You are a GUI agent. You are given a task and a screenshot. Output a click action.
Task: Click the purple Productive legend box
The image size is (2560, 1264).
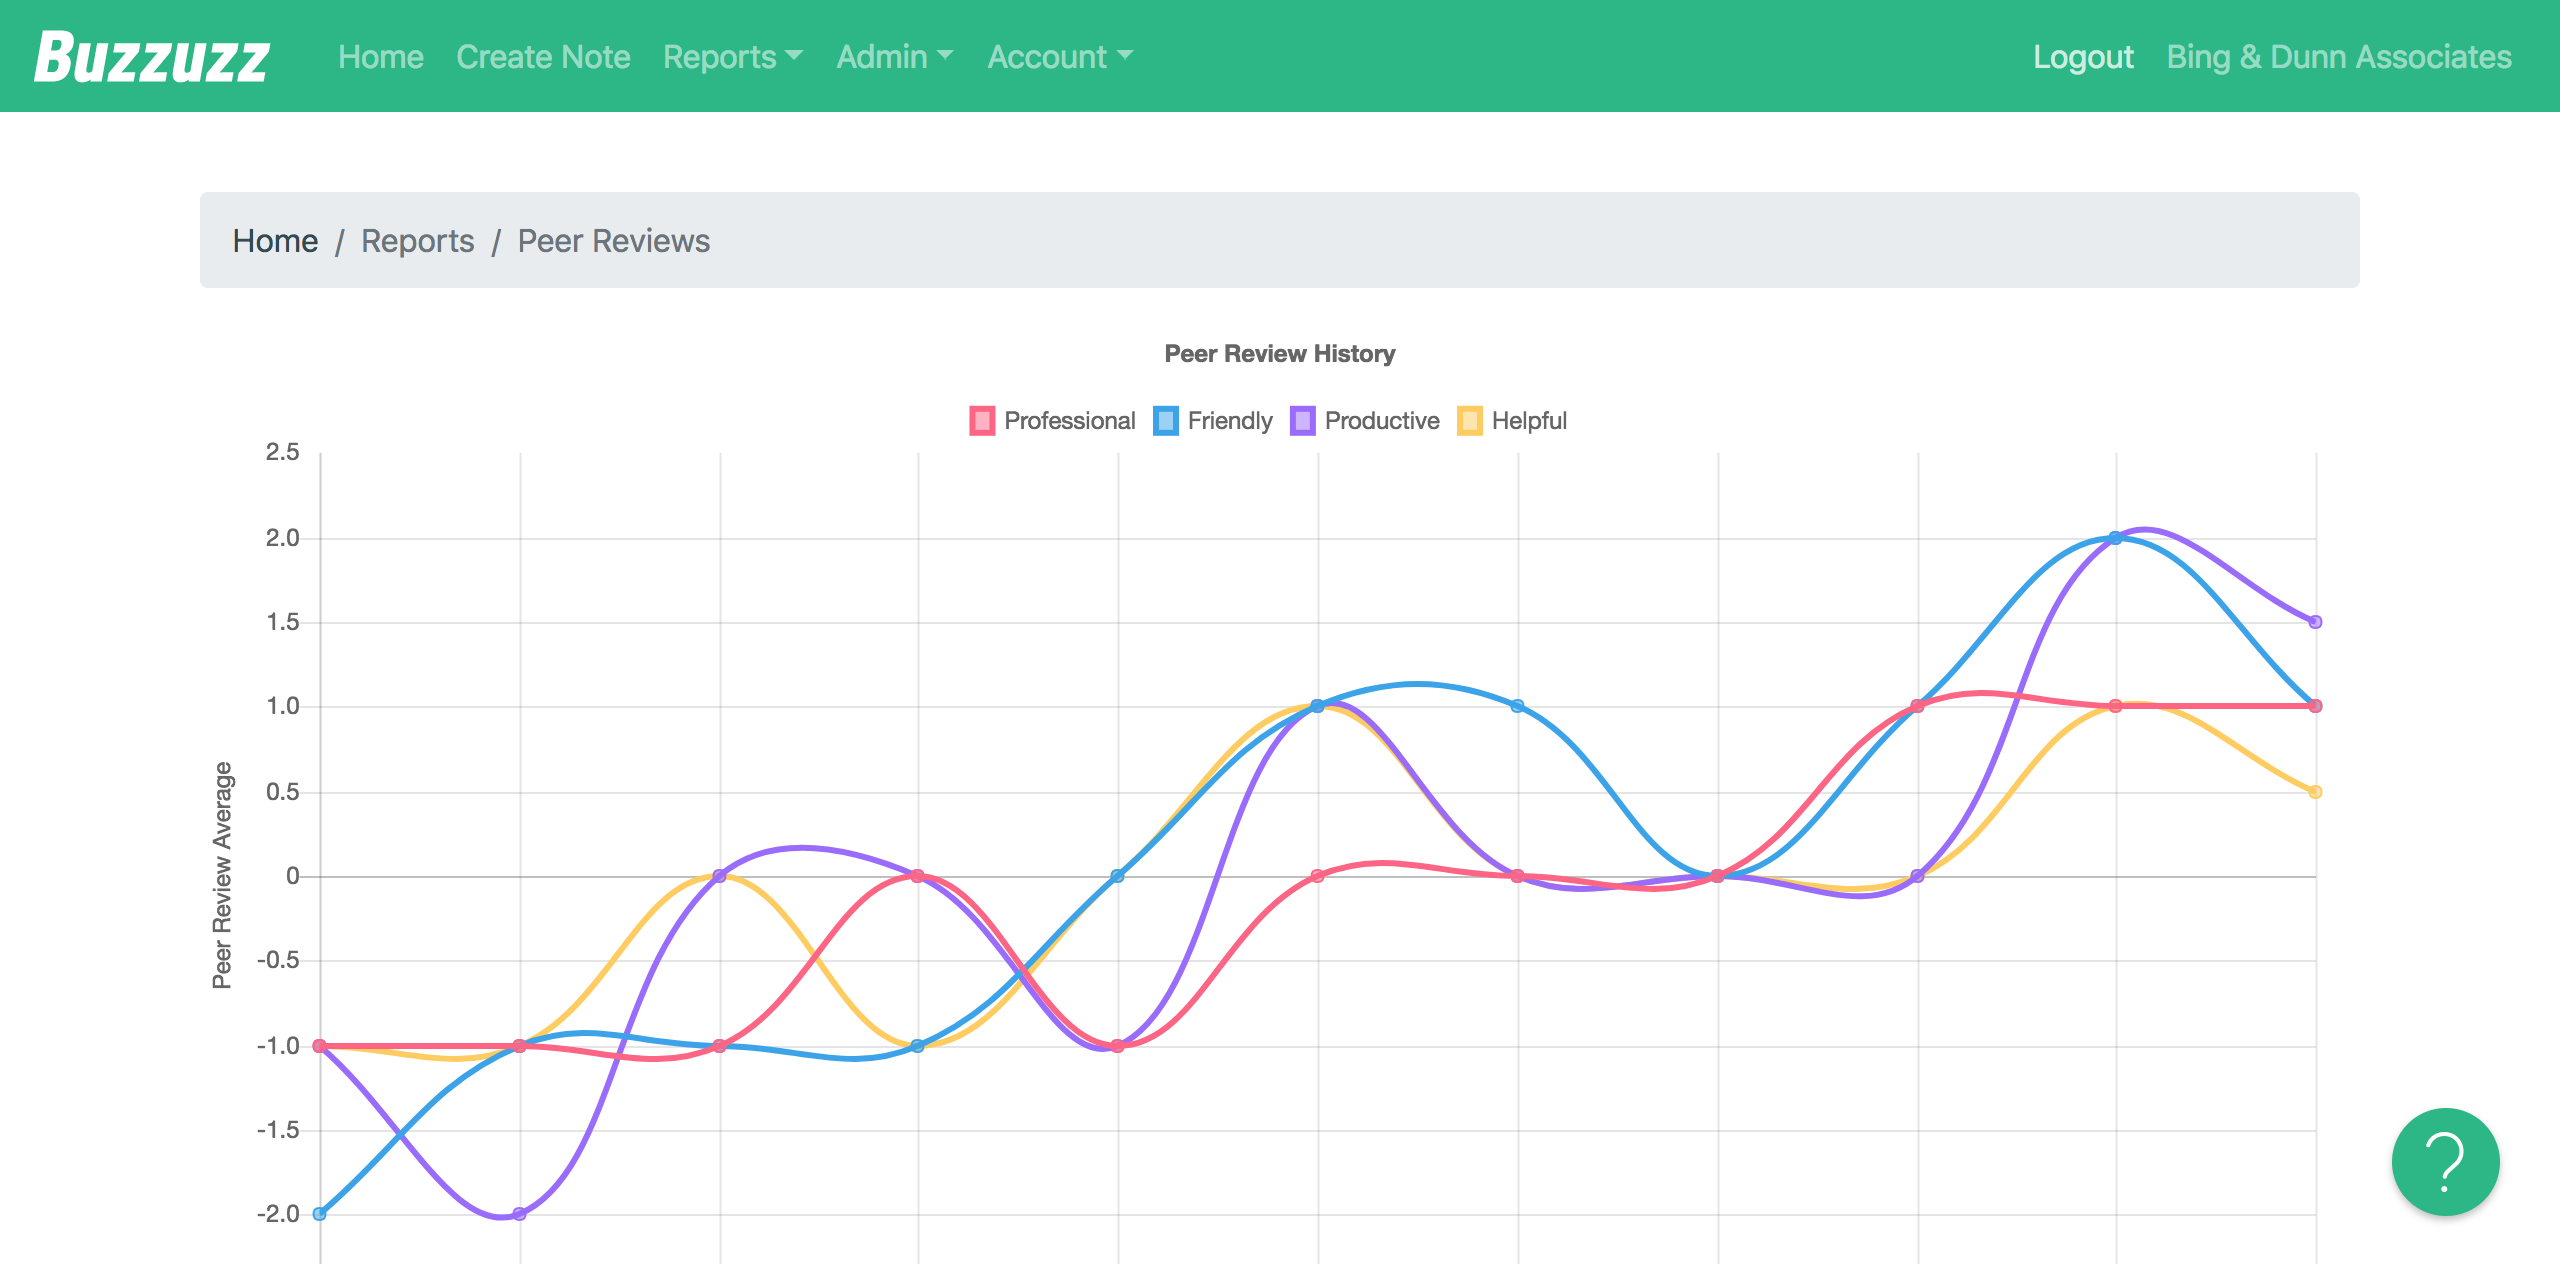pos(1303,421)
